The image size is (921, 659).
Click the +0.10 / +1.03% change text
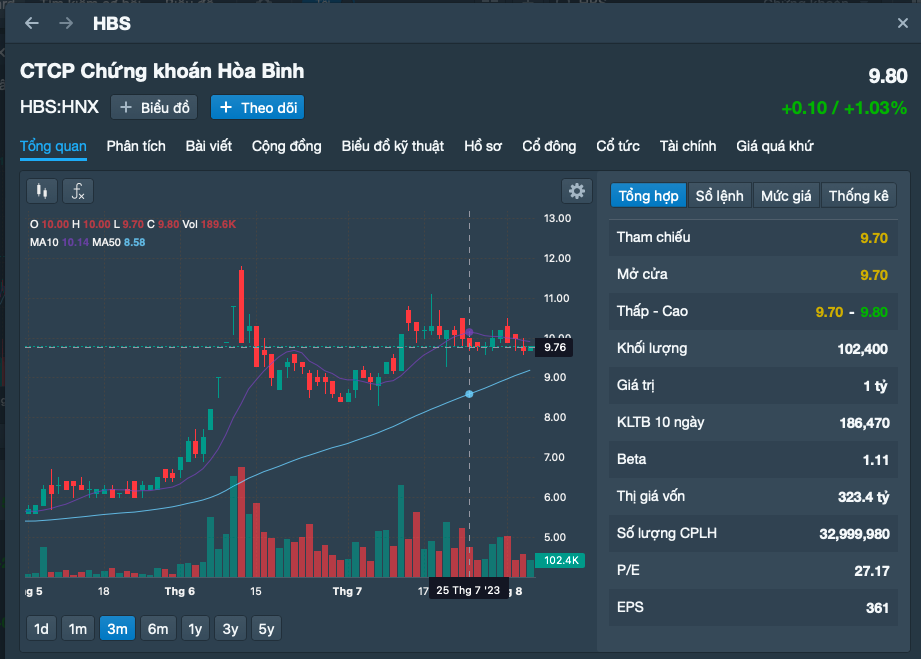point(844,108)
